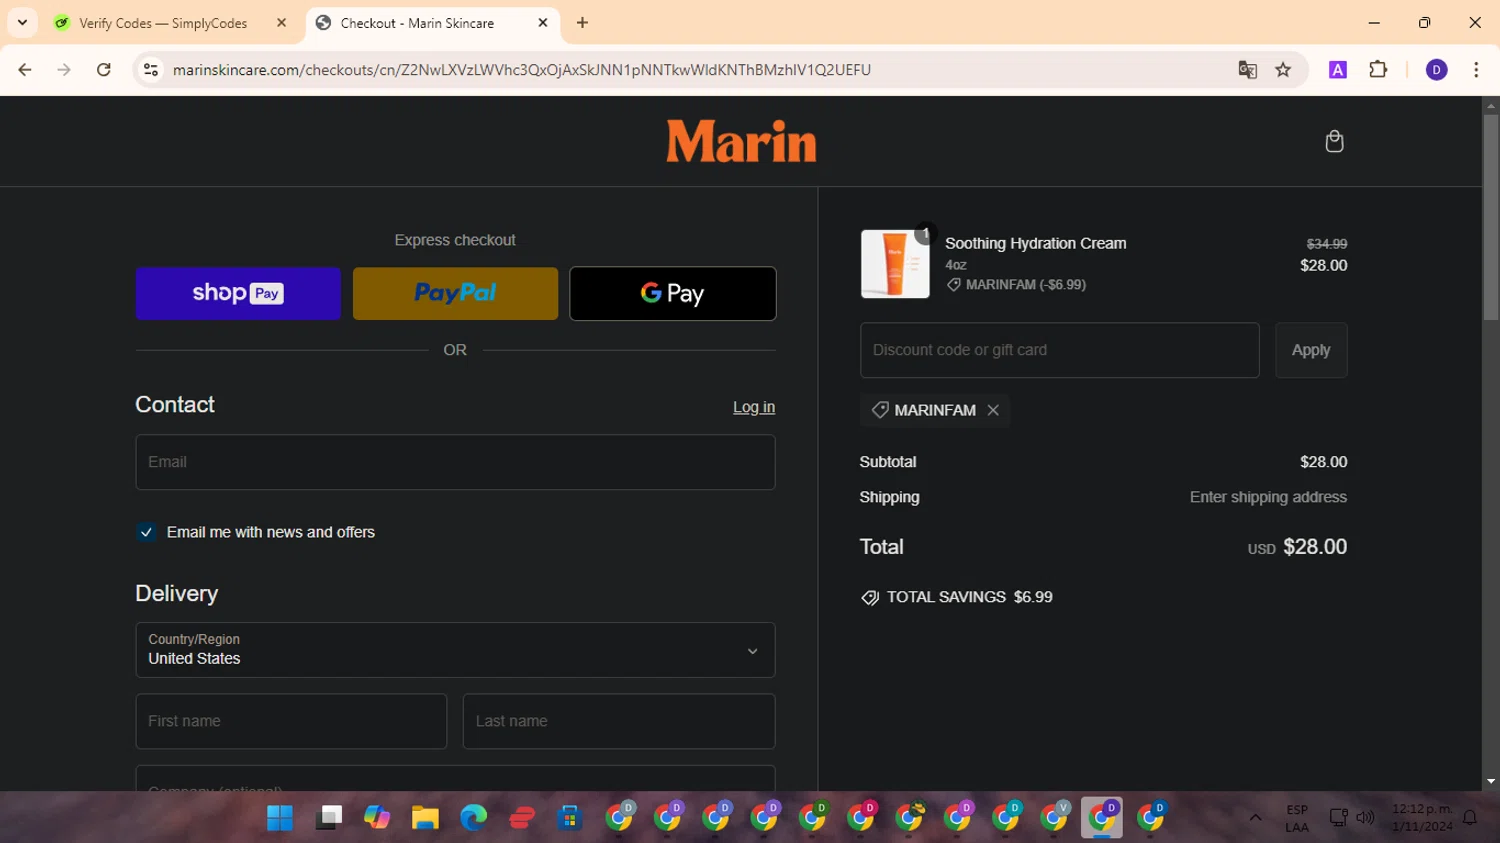Reload the checkout page
The image size is (1500, 843).
[x=104, y=70]
